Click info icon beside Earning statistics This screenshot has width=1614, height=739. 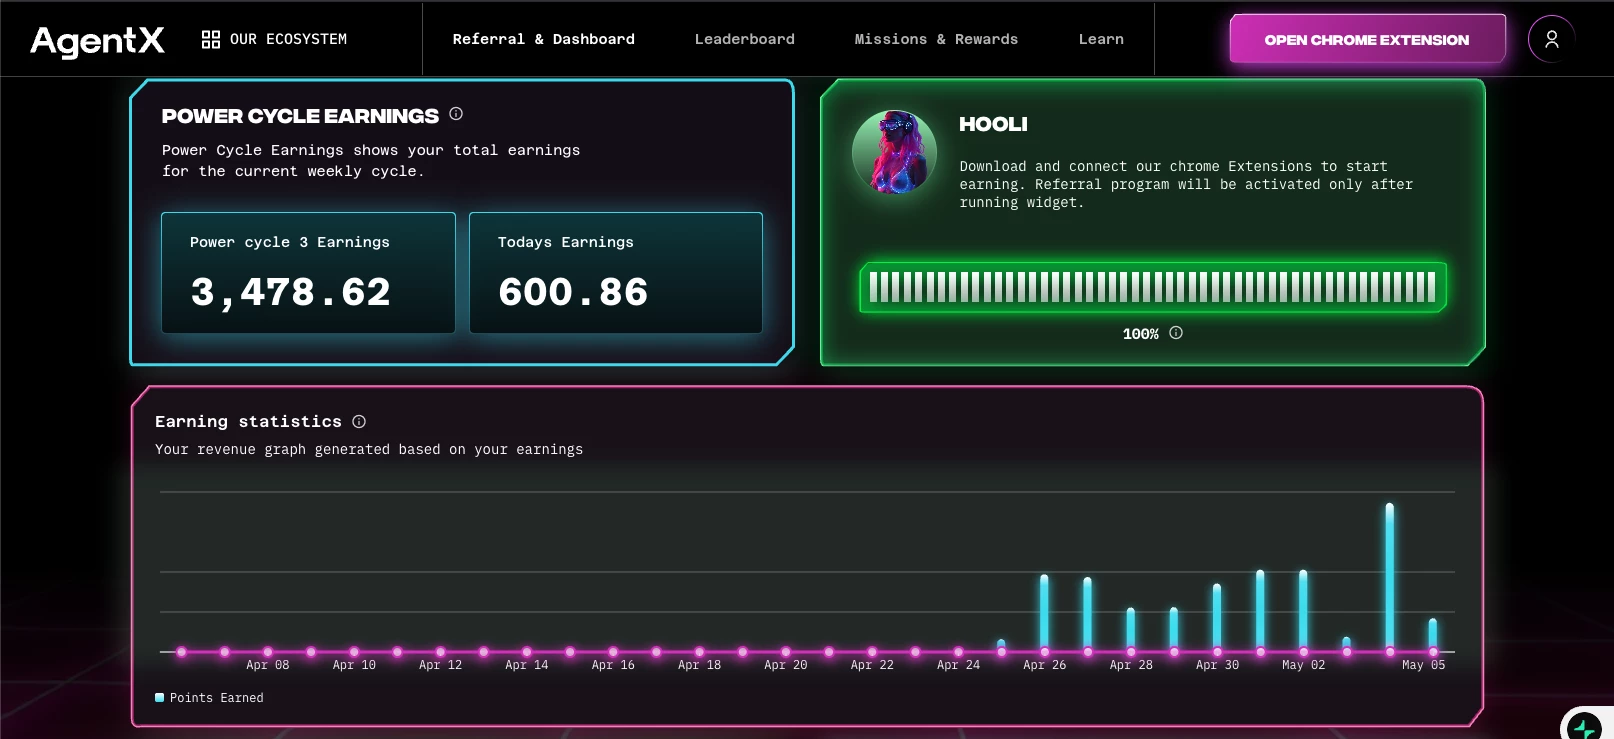[359, 422]
